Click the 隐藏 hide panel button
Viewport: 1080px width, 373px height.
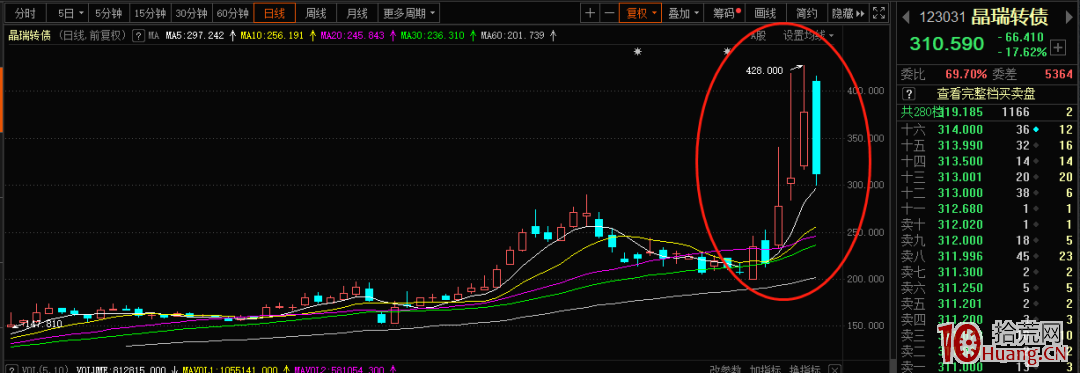pos(848,12)
